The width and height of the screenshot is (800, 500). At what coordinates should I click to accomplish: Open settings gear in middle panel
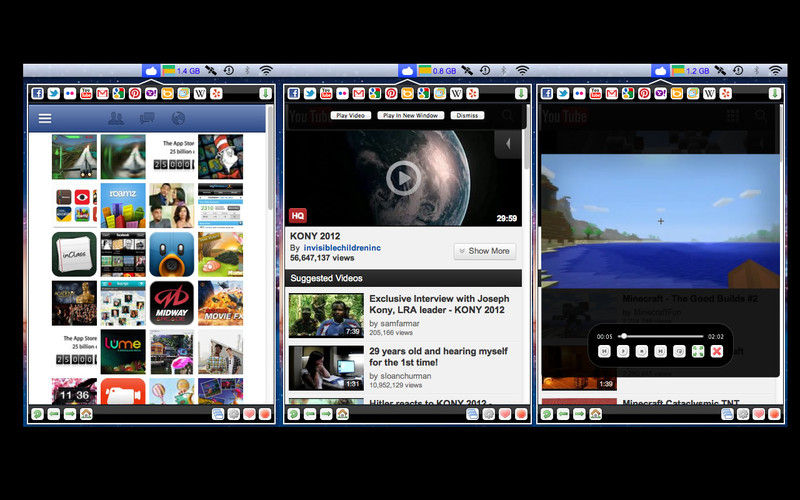(x=489, y=414)
